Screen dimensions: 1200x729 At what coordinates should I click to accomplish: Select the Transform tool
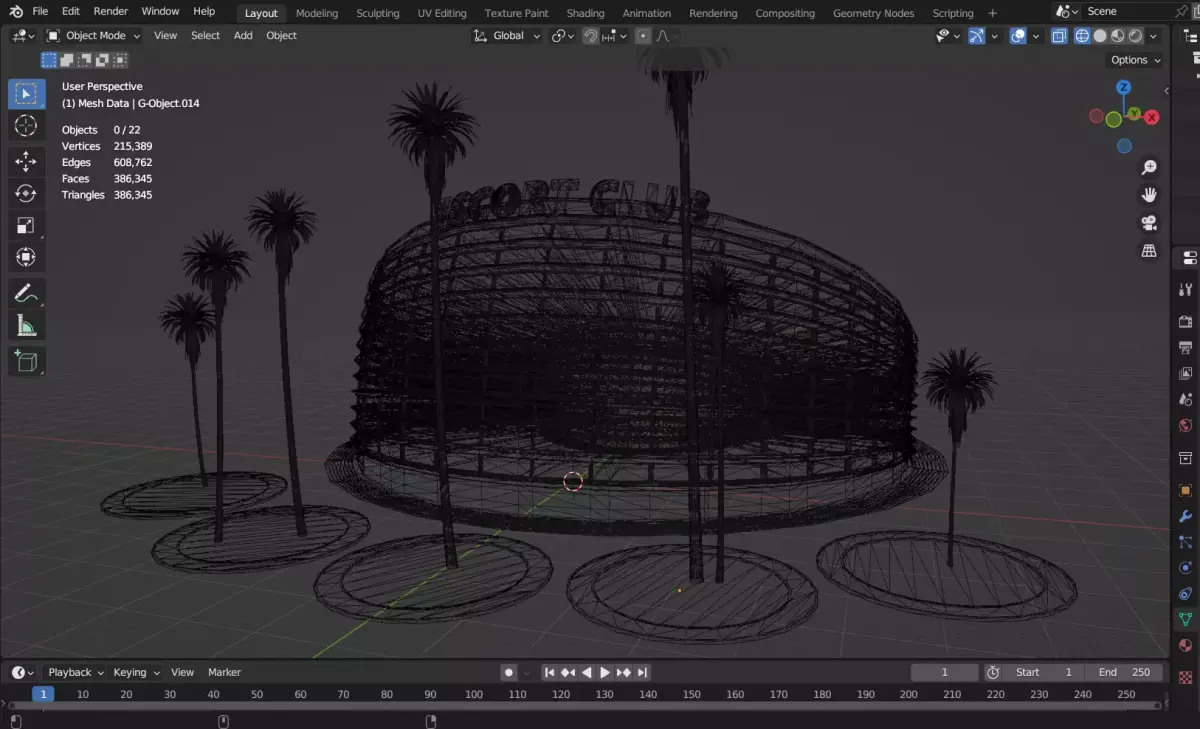click(x=27, y=257)
